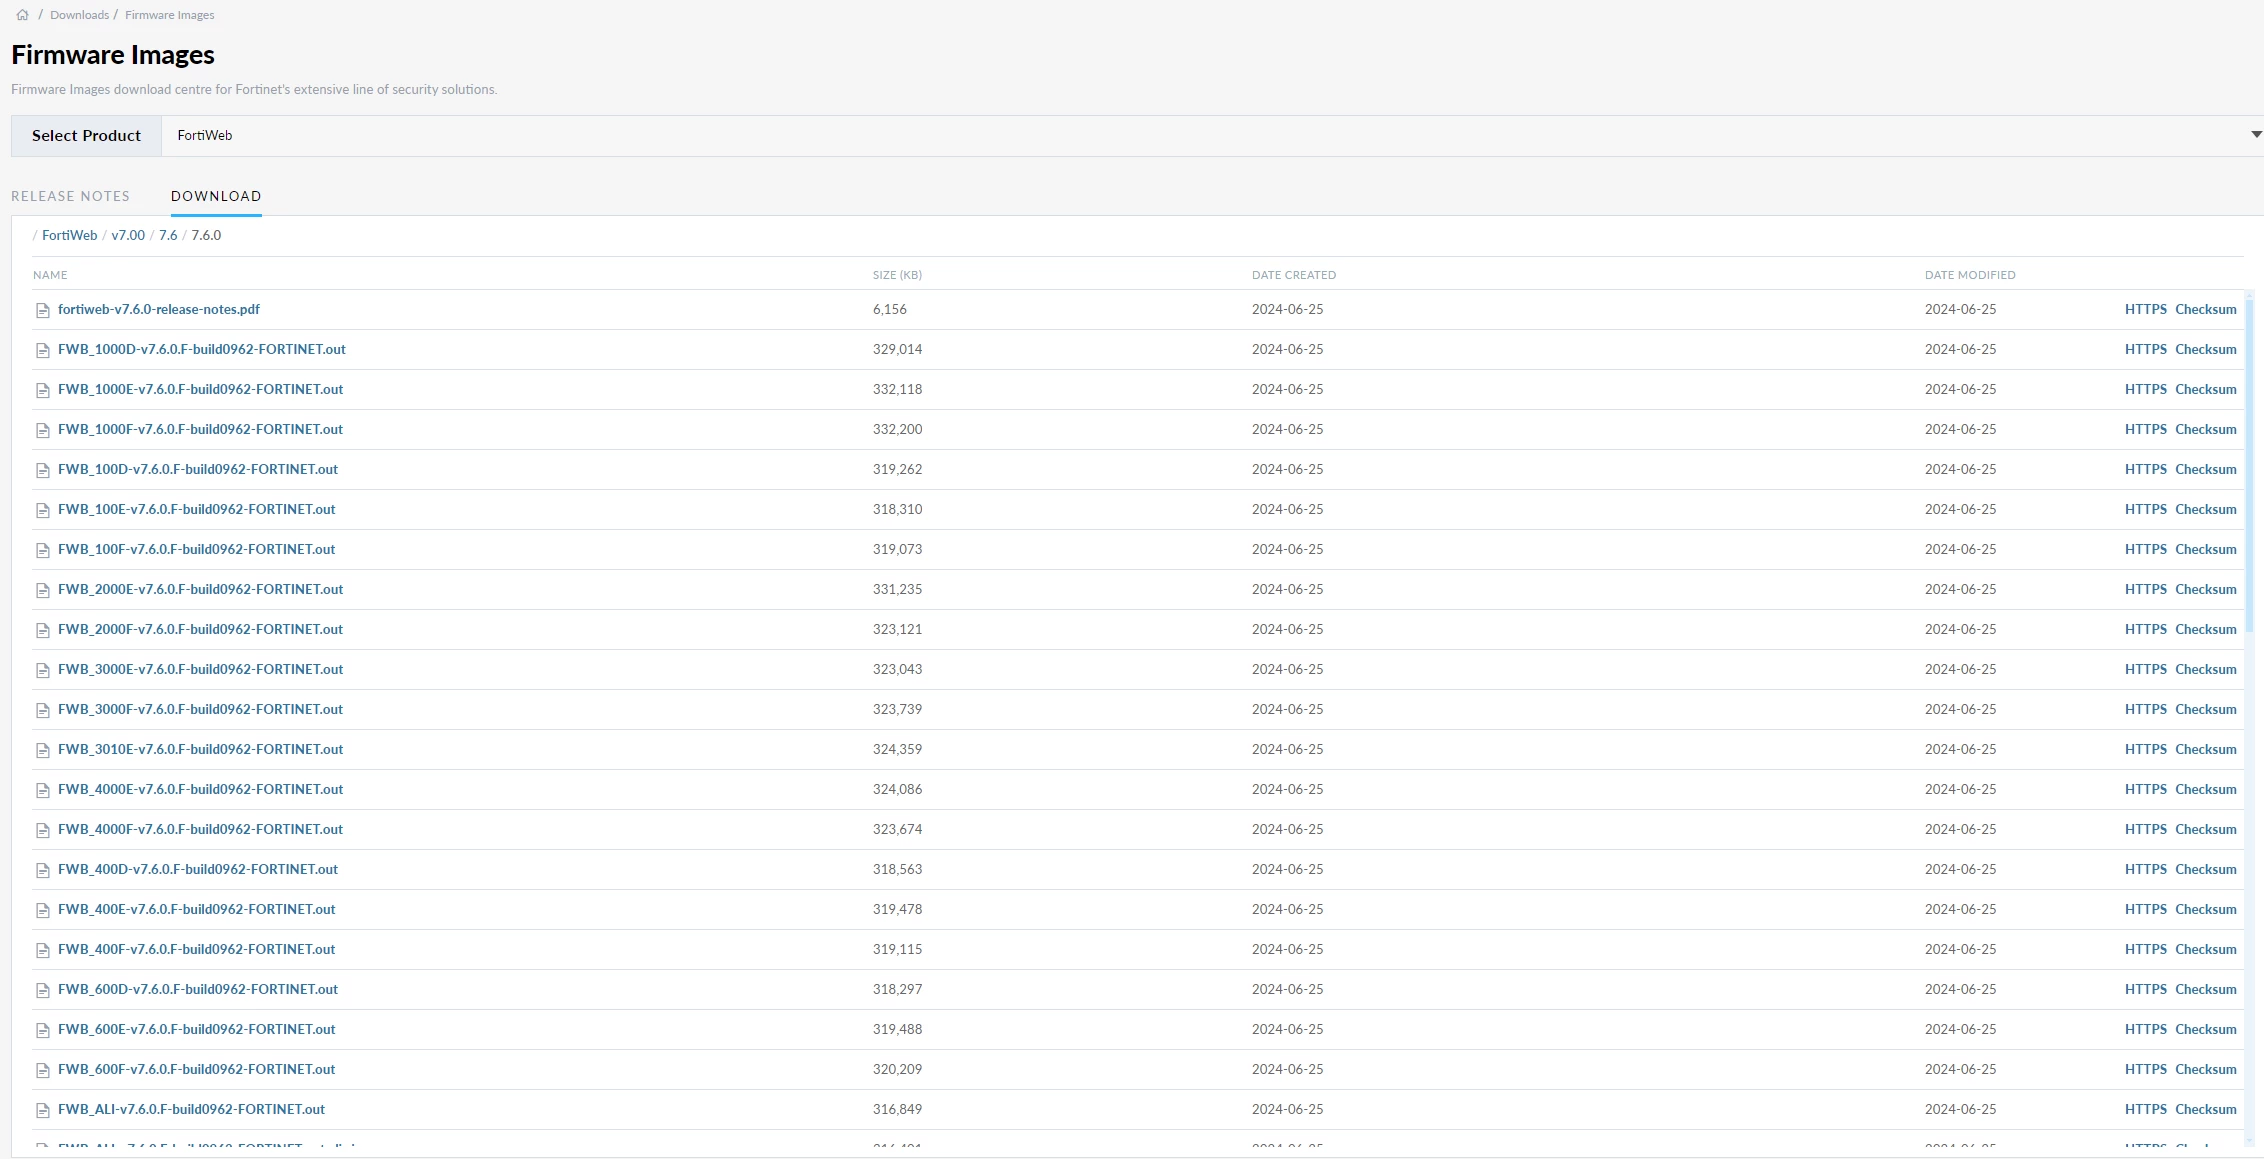Click file icon beside FWB_1000D firmware row
Screen dimensions: 2264x1159
coord(43,350)
